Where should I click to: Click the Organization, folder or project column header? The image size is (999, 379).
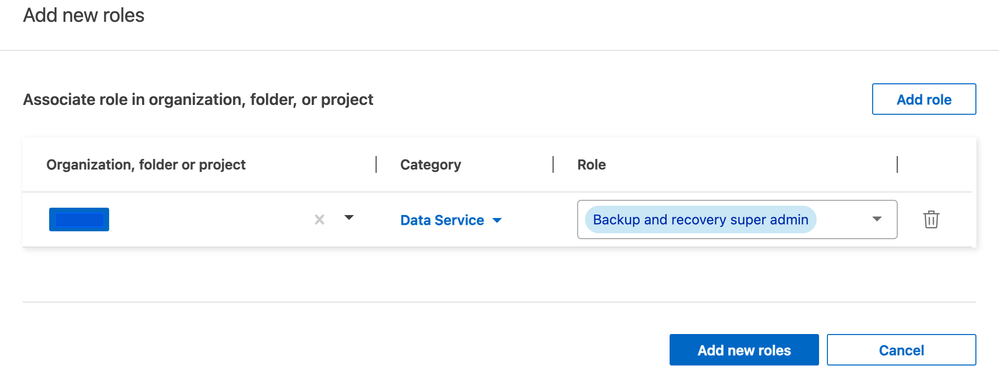146,165
